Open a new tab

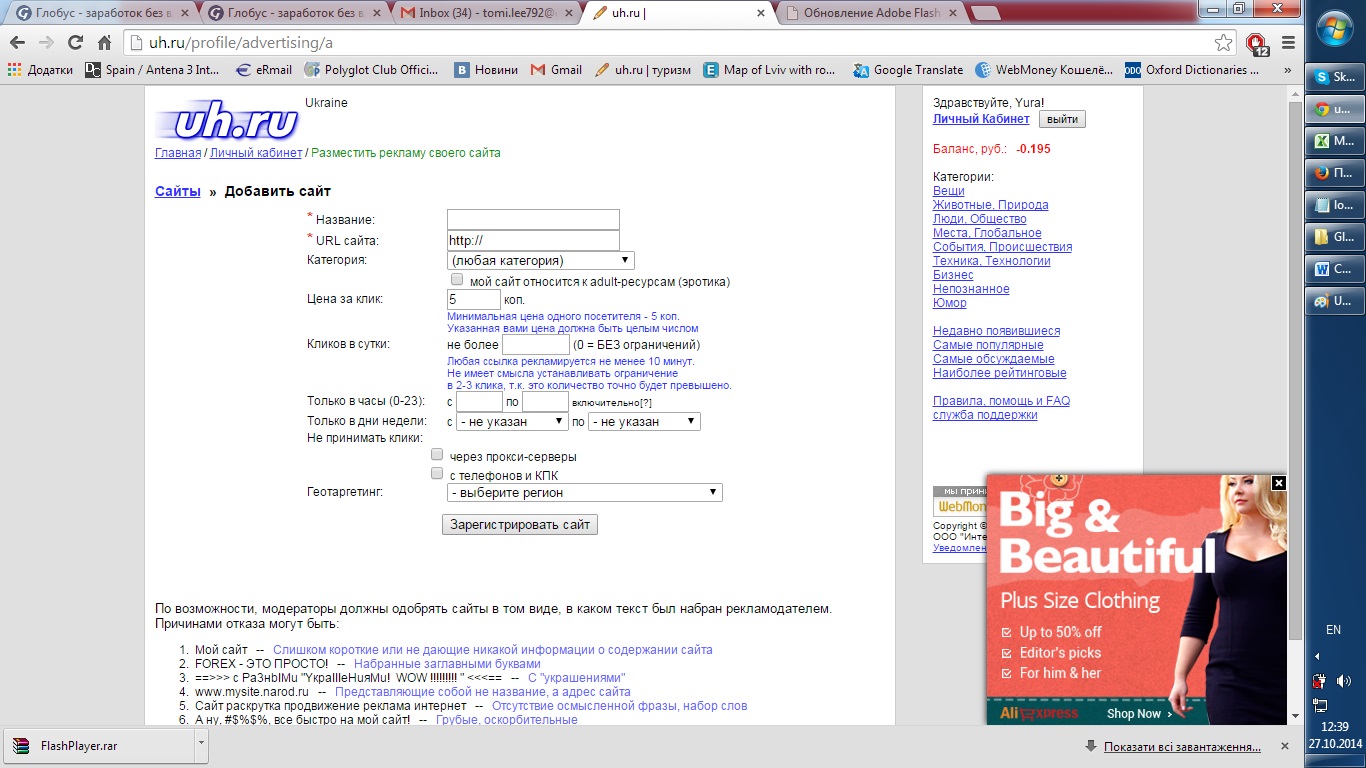pos(985,14)
